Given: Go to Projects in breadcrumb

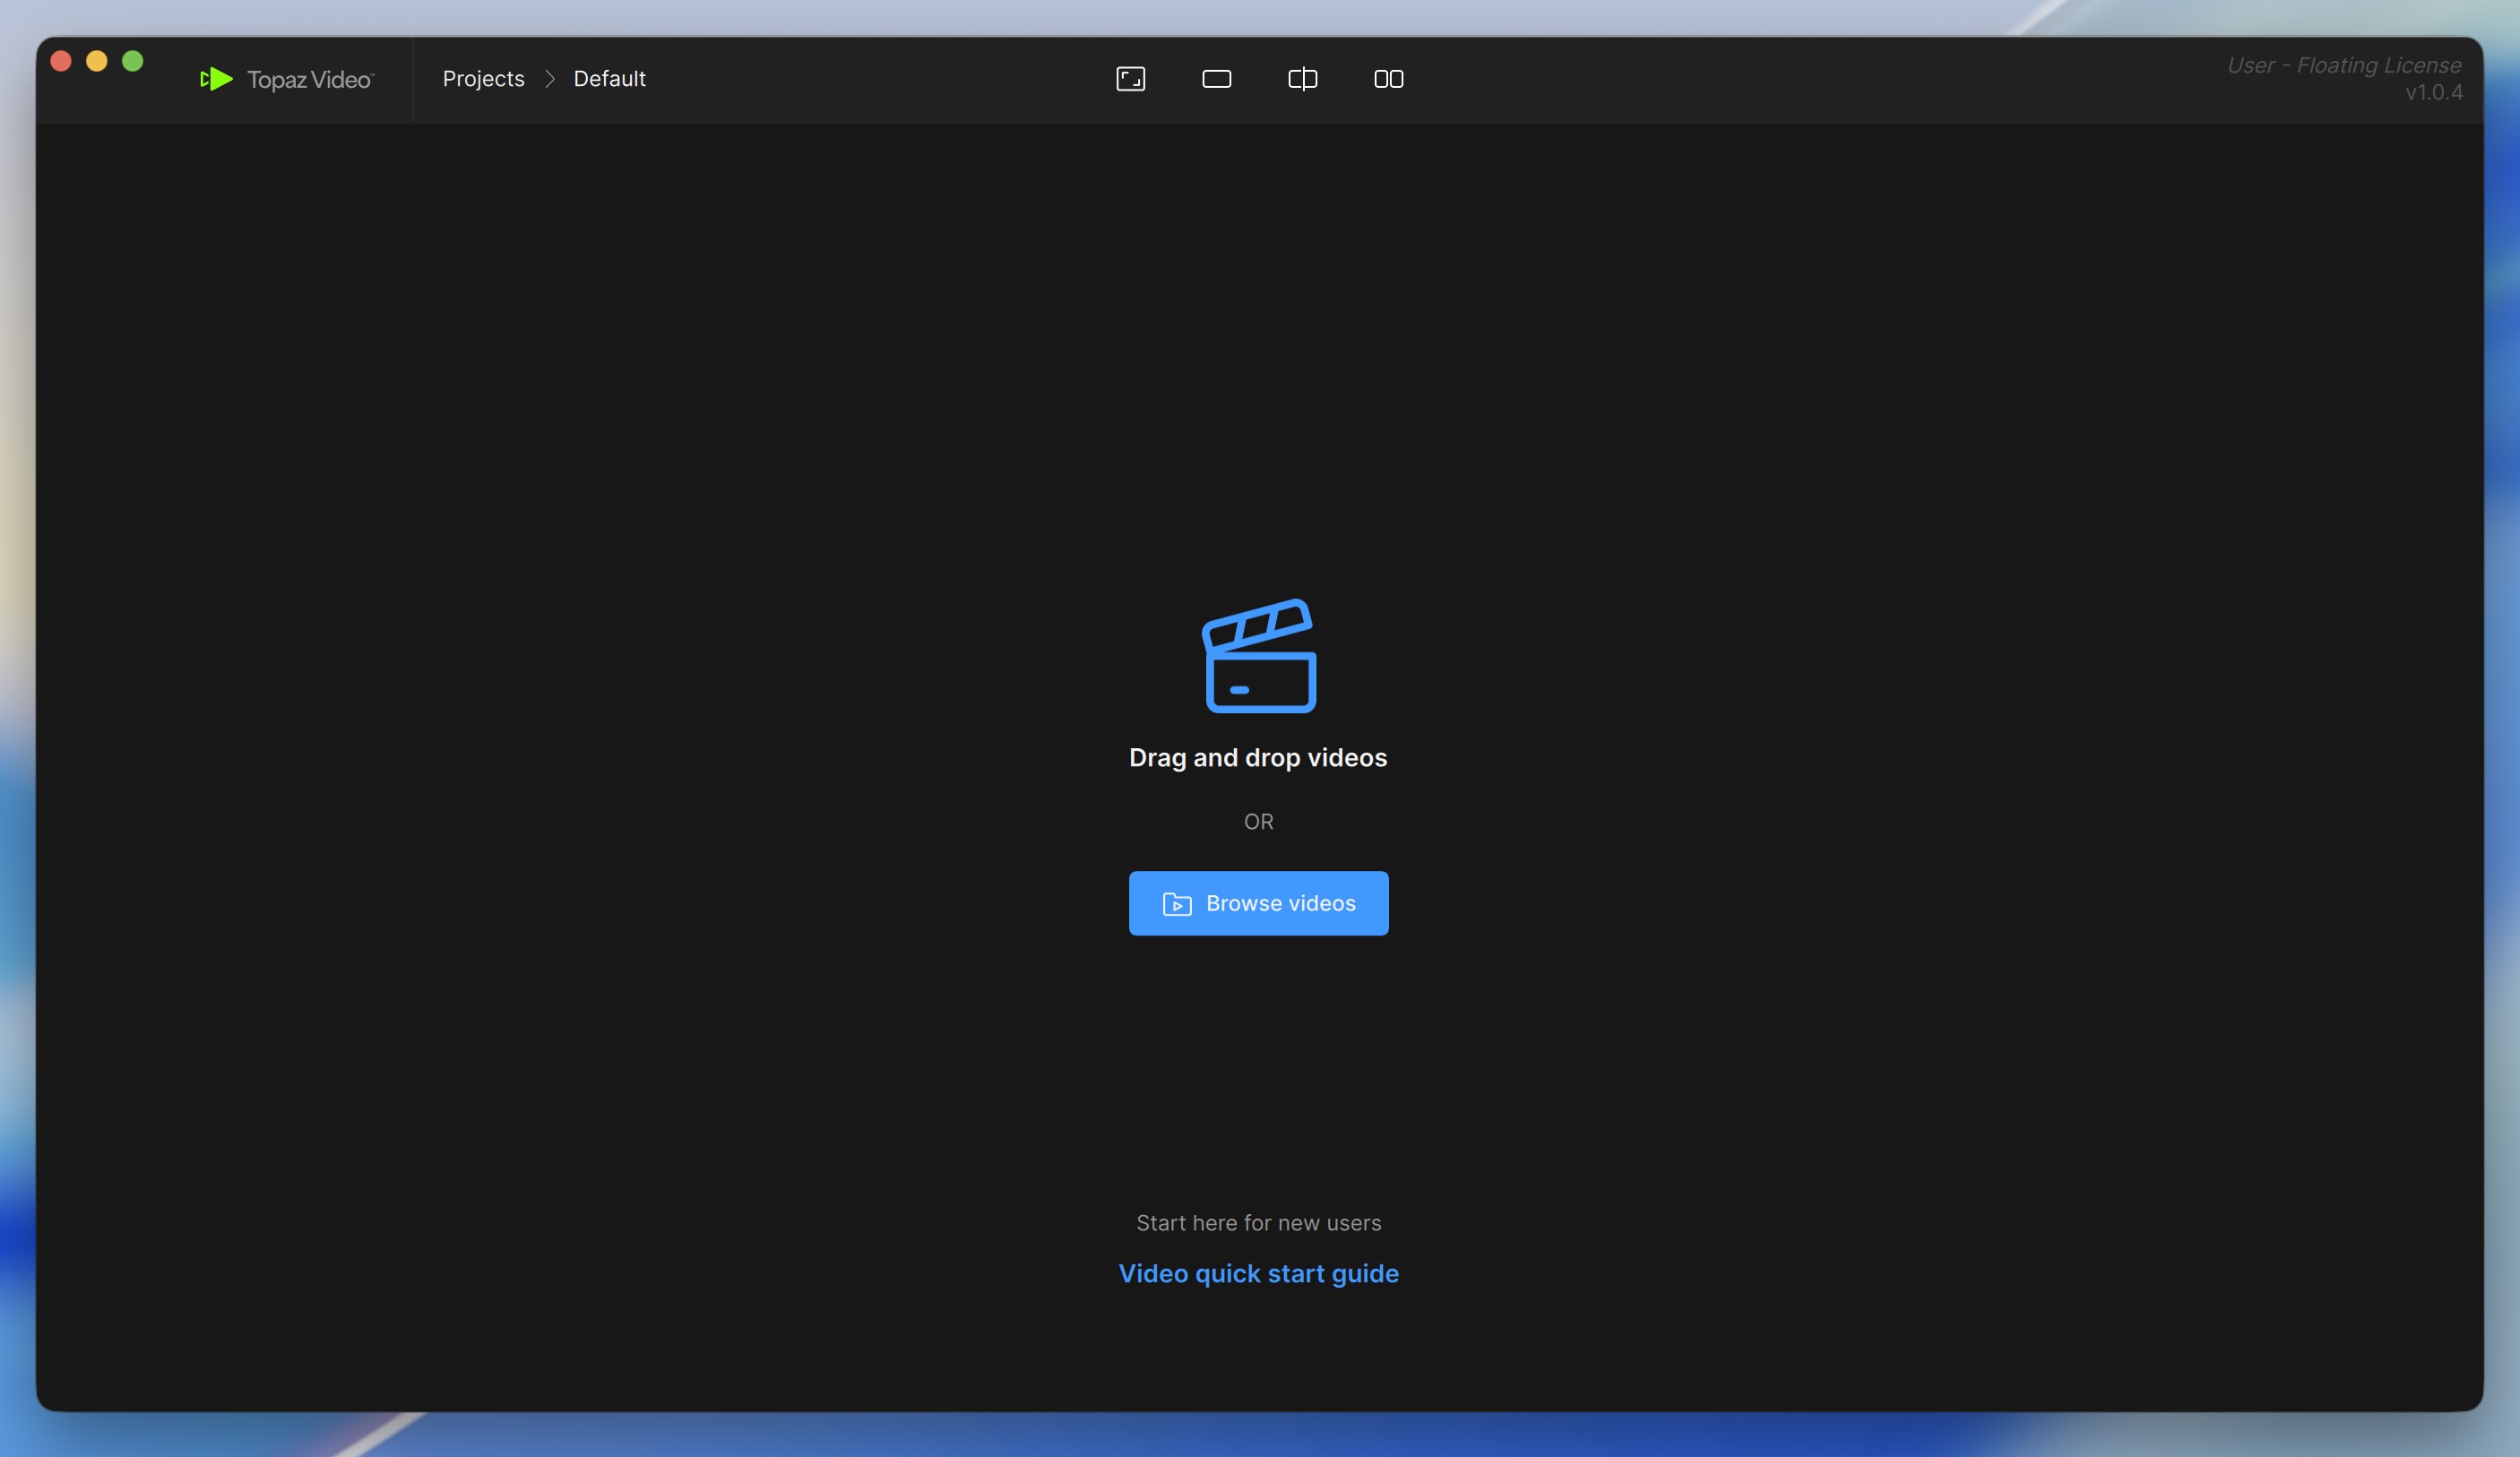Looking at the screenshot, I should tap(483, 79).
